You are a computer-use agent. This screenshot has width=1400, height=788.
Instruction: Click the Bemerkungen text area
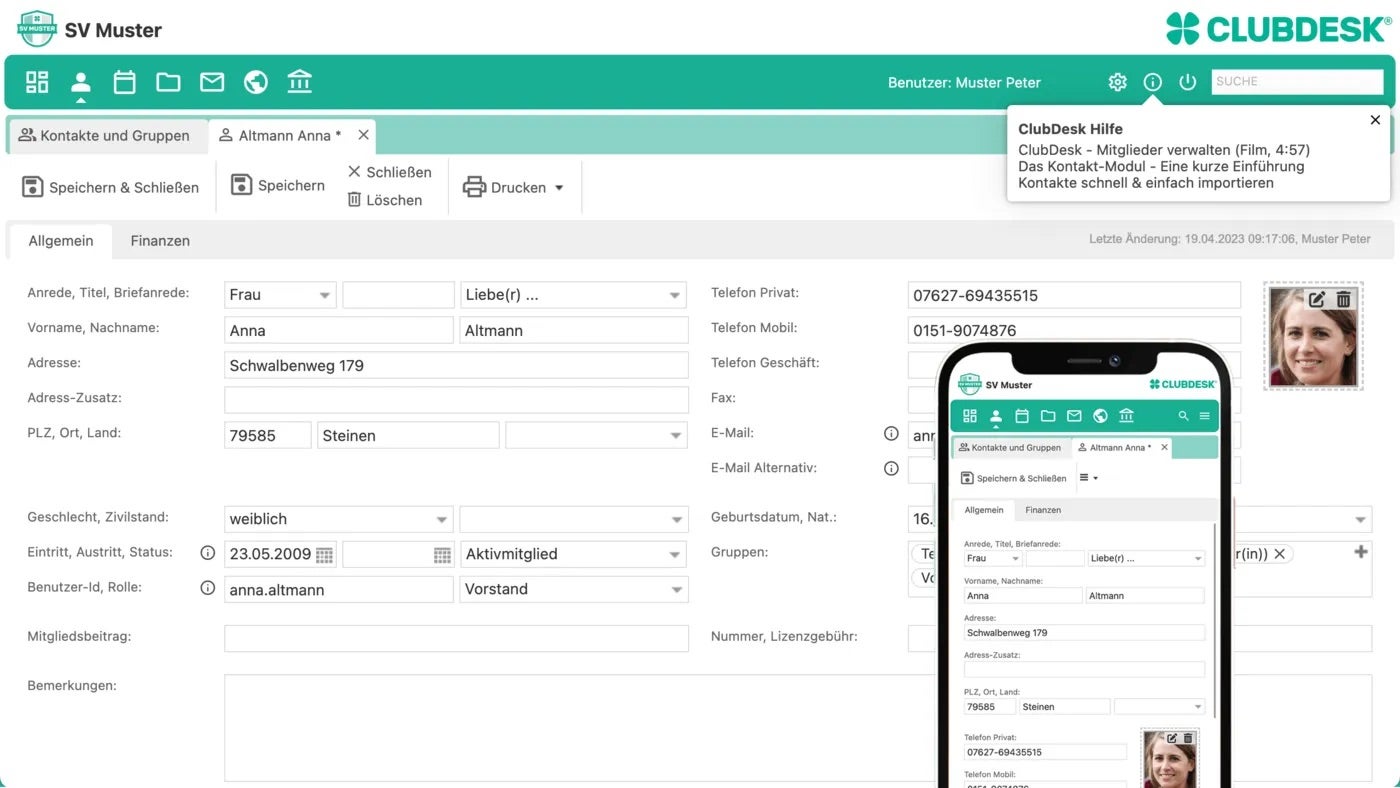tap(580, 727)
